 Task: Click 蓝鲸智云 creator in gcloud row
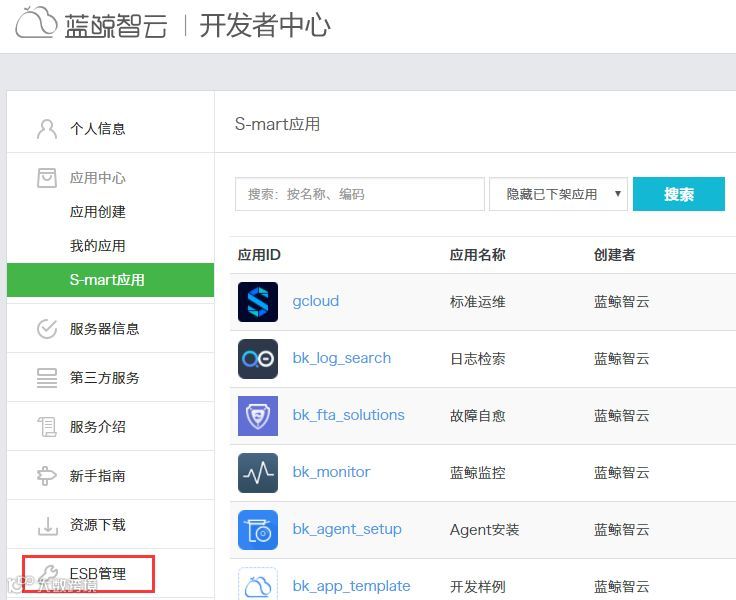[x=621, y=302]
